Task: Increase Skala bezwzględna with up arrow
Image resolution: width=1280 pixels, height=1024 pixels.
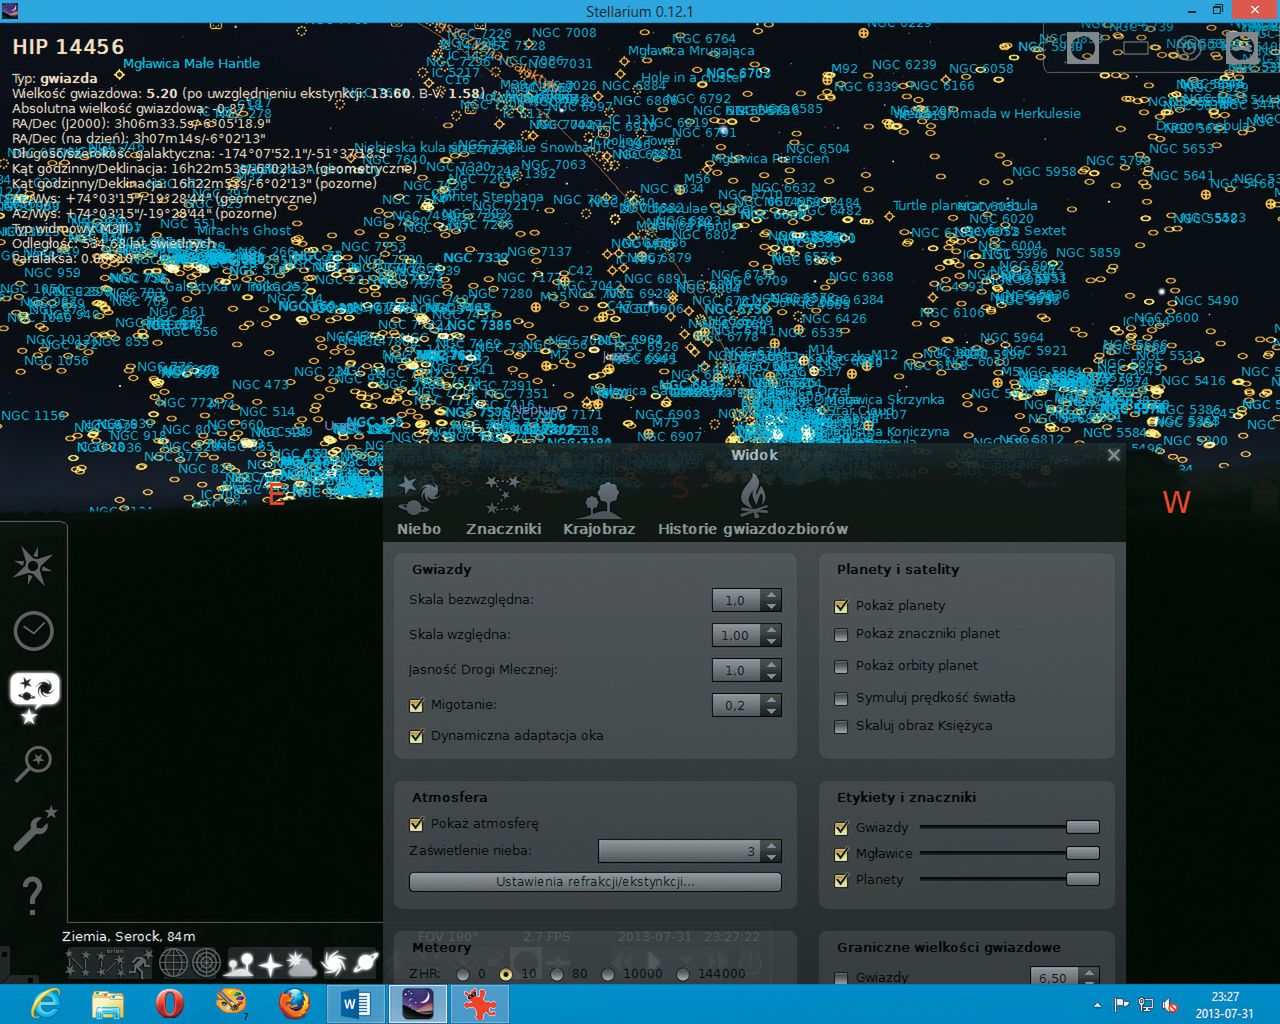Action: (771, 595)
